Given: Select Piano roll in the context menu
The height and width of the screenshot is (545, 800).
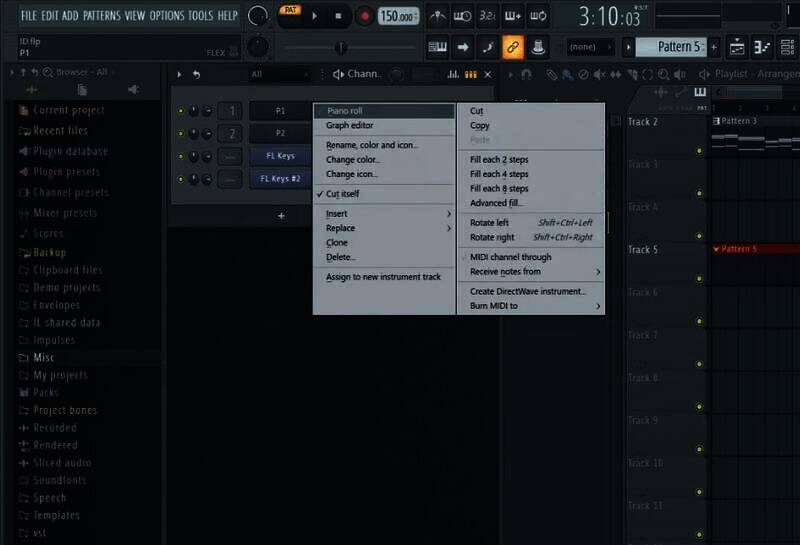Looking at the screenshot, I should point(384,111).
